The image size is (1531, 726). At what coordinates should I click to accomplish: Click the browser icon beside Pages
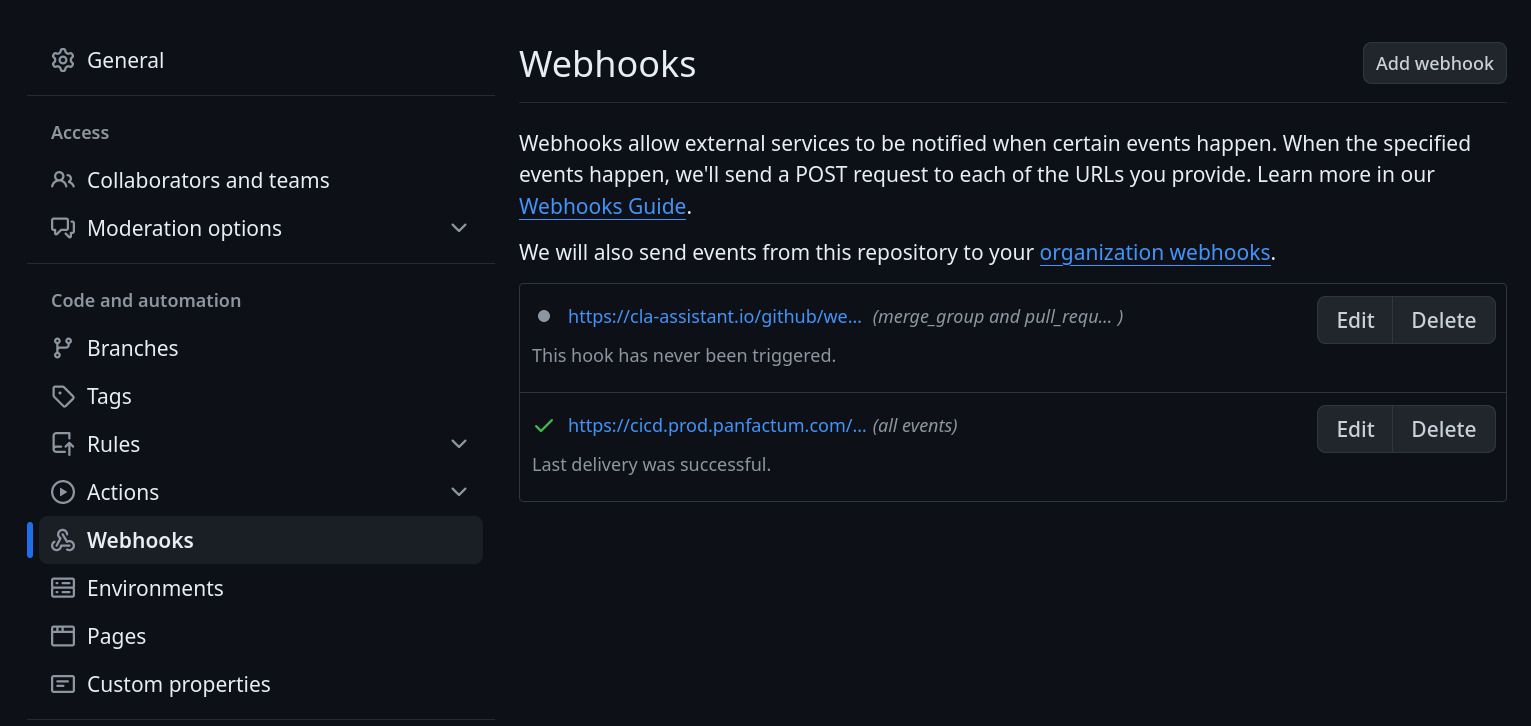(63, 636)
